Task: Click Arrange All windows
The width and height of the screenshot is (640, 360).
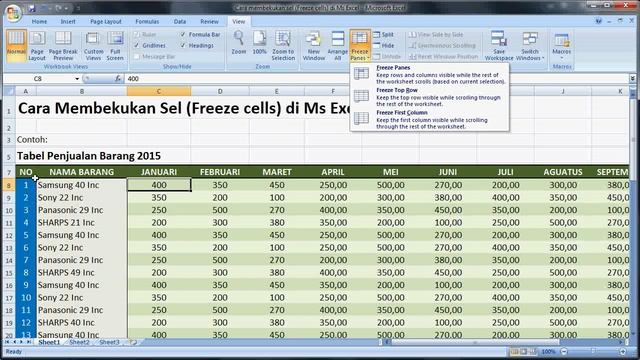Action: click(x=338, y=45)
